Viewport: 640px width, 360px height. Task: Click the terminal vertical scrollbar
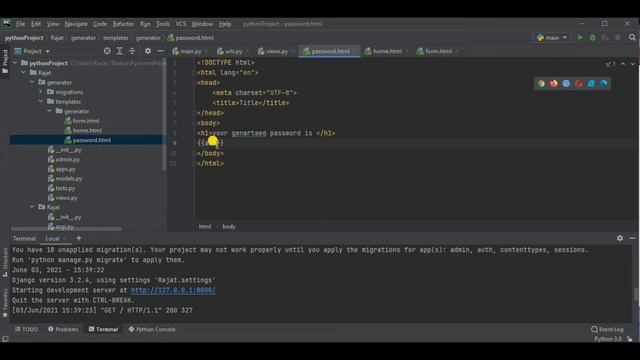[x=636, y=295]
